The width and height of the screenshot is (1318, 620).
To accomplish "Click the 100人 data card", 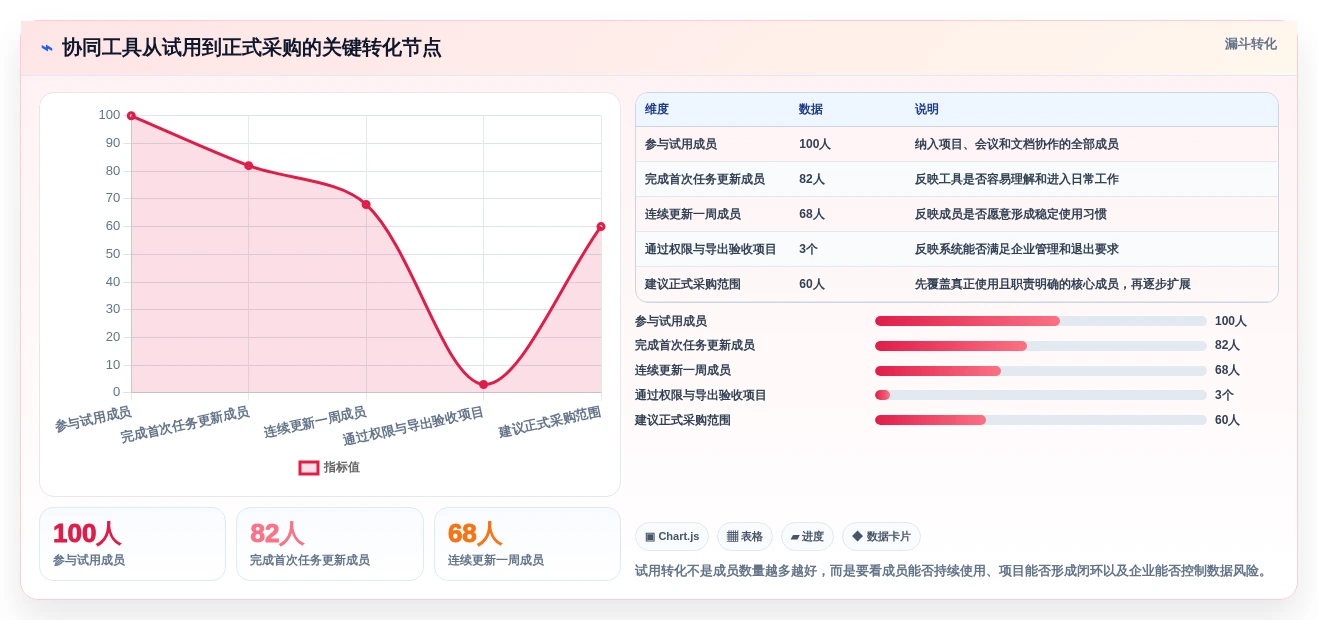I will (x=132, y=544).
